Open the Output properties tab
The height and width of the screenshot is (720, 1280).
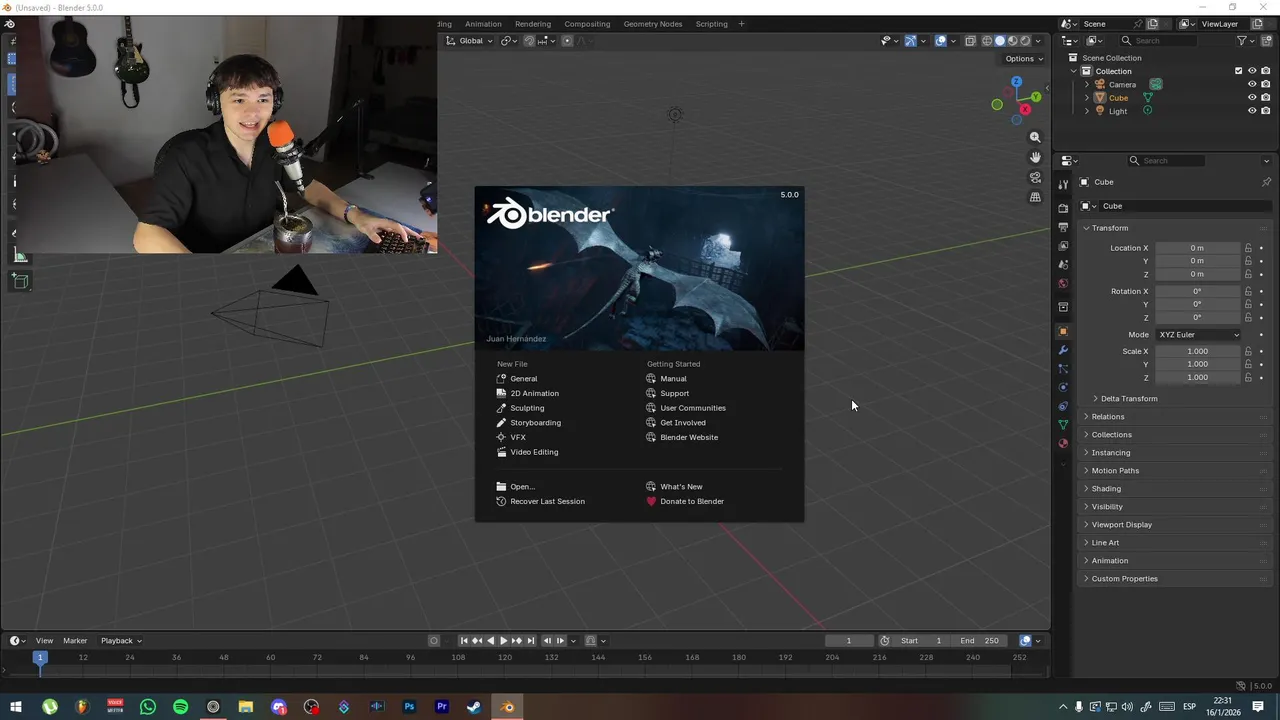[x=1063, y=227]
